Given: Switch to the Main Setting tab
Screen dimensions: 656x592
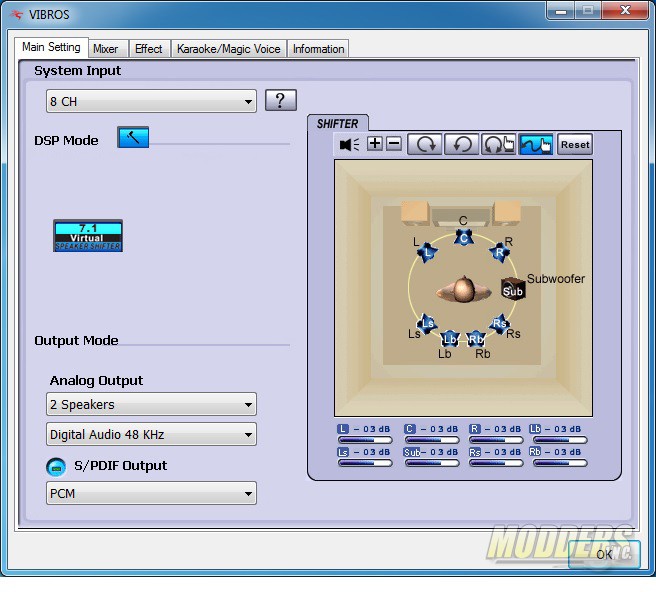Looking at the screenshot, I should click(51, 47).
